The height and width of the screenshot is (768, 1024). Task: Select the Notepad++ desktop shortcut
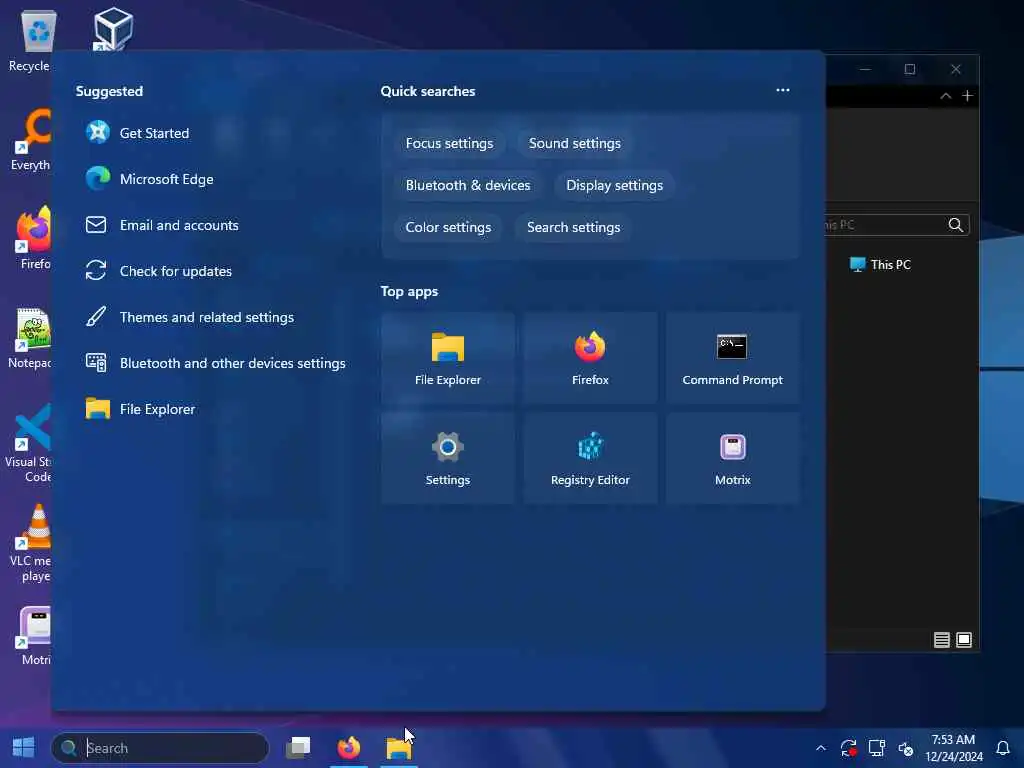[x=30, y=338]
